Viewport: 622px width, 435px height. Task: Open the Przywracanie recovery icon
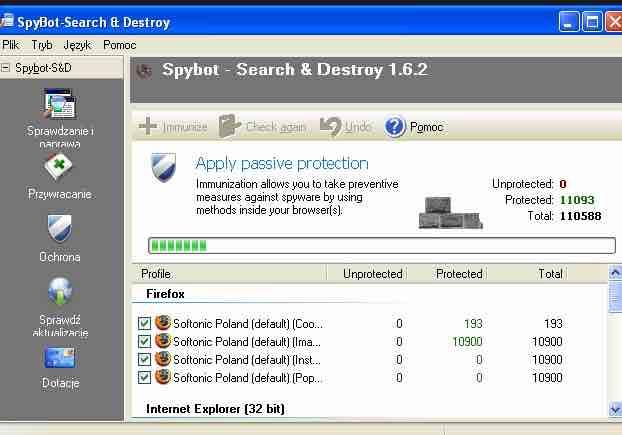click(x=58, y=167)
